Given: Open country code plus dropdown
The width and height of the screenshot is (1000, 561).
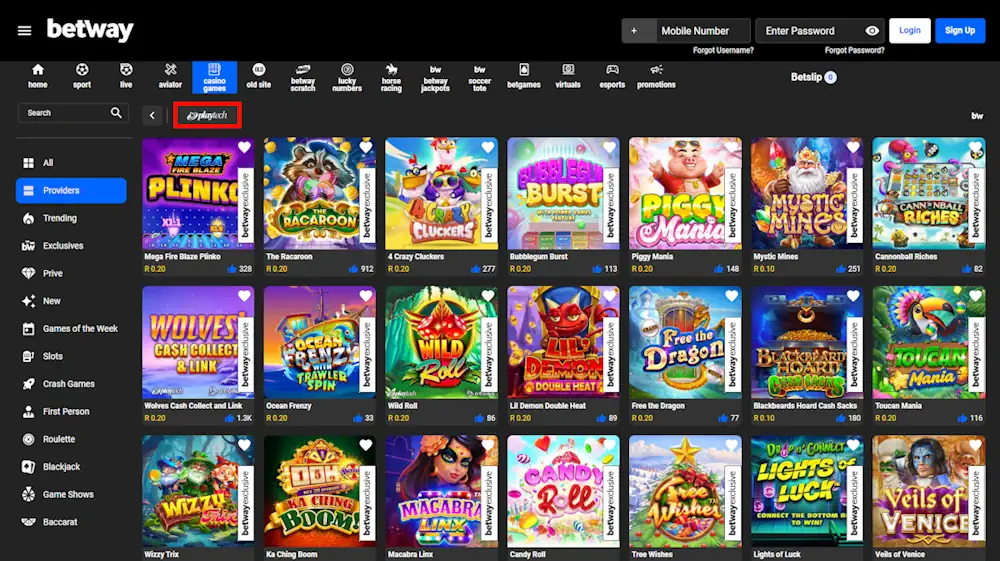Looking at the screenshot, I should 639,31.
